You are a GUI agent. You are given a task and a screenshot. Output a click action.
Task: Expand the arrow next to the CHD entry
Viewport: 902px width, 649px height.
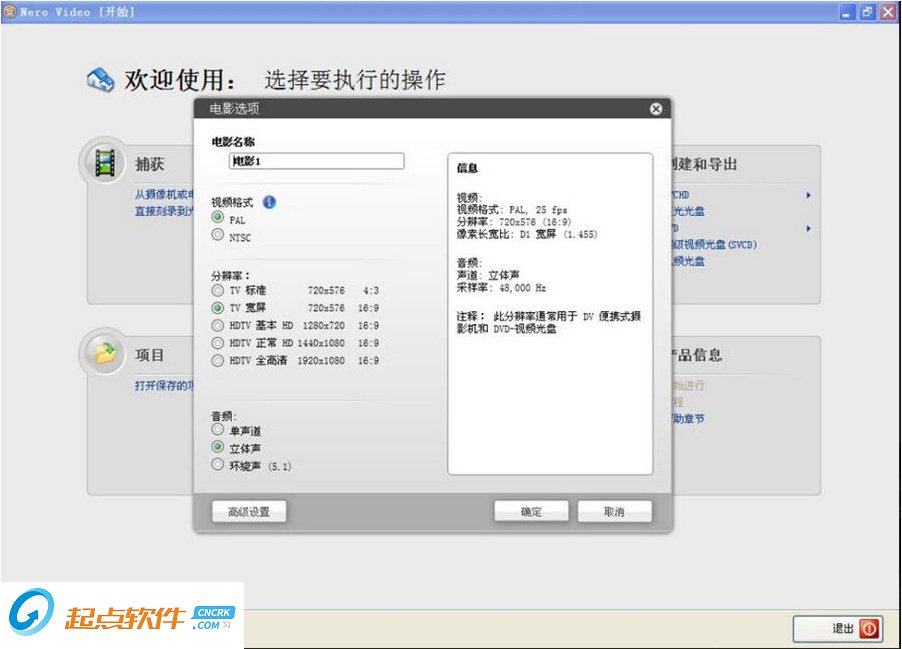(808, 196)
